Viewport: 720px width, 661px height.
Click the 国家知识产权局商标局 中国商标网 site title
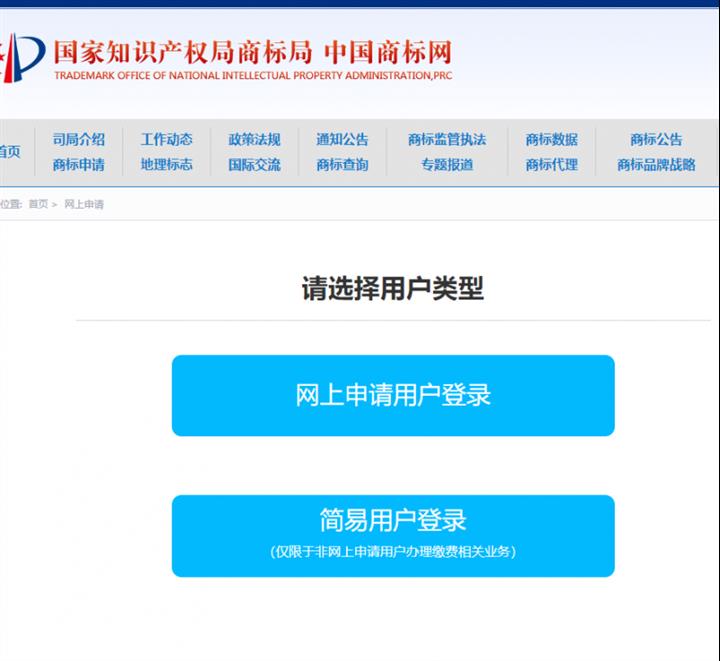(253, 52)
